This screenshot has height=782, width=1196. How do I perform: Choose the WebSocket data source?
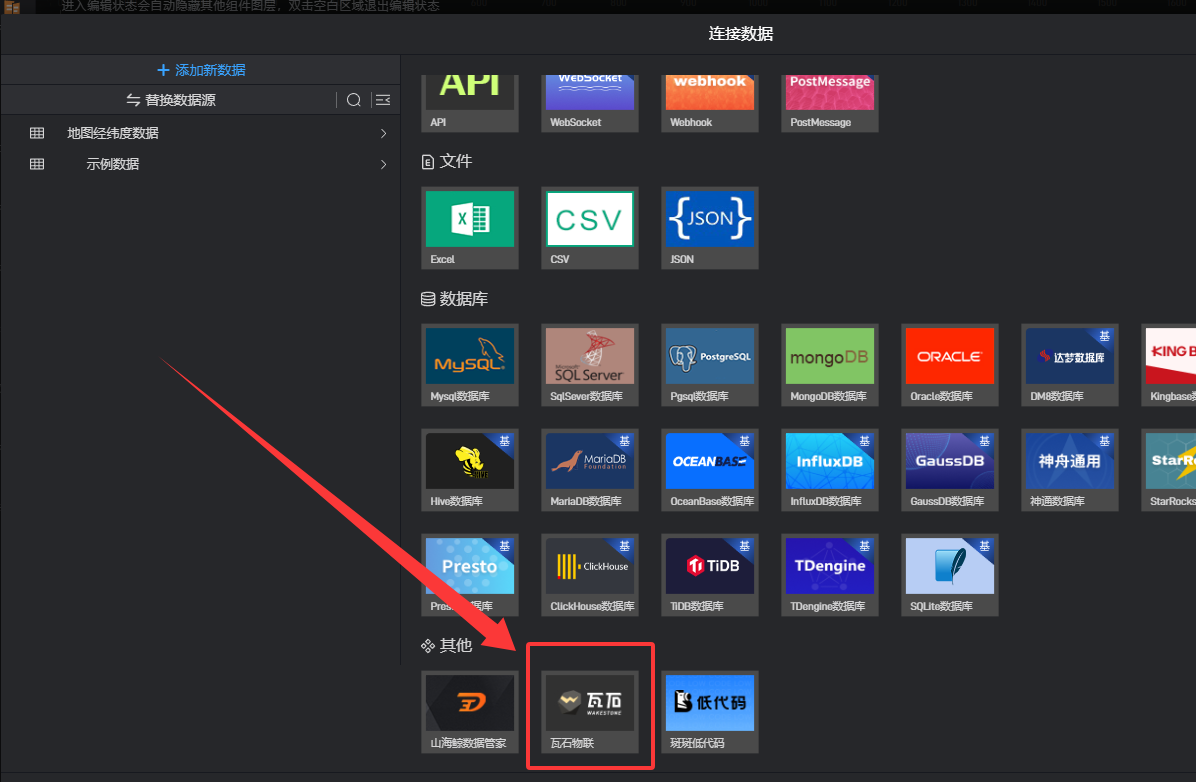[590, 103]
